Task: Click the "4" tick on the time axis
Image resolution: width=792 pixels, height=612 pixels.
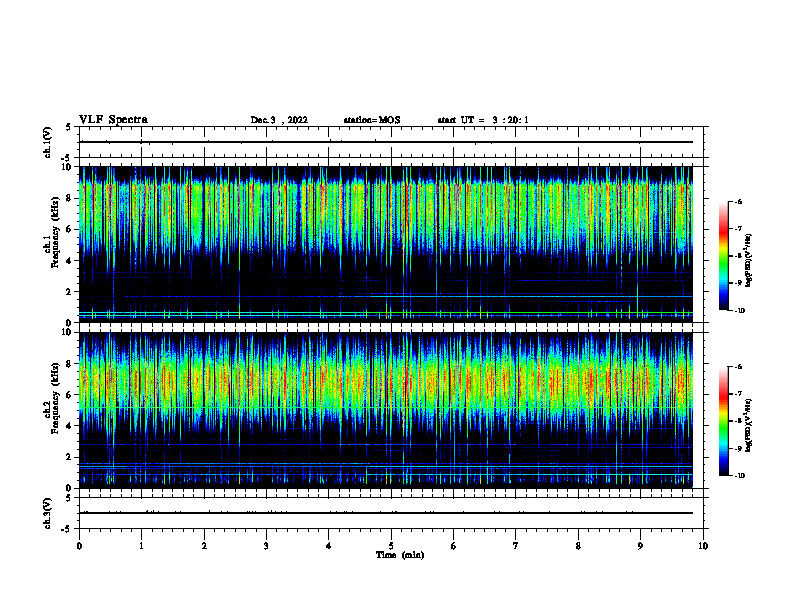Action: [x=329, y=546]
